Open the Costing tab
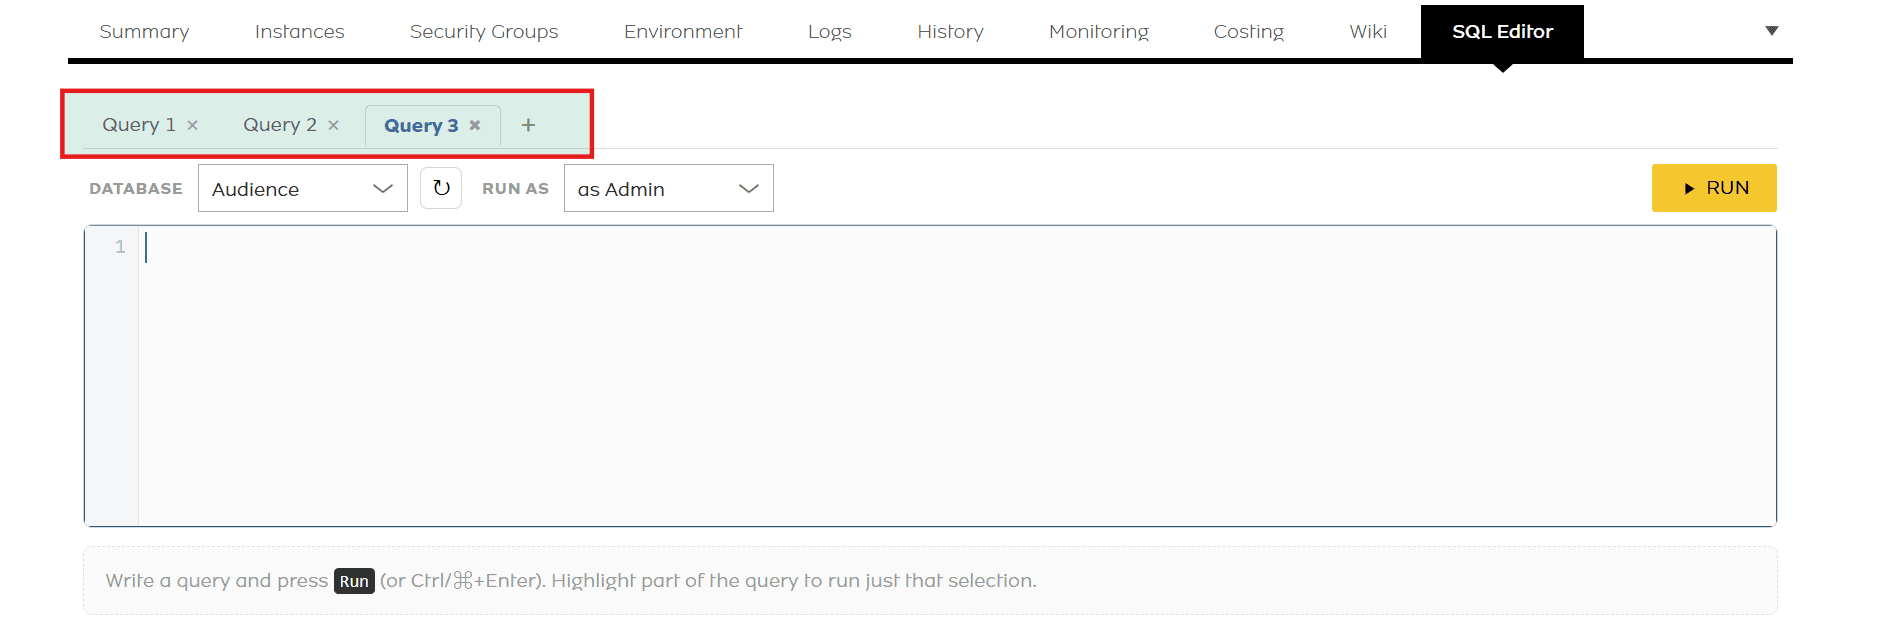1900x634 pixels. click(1249, 32)
